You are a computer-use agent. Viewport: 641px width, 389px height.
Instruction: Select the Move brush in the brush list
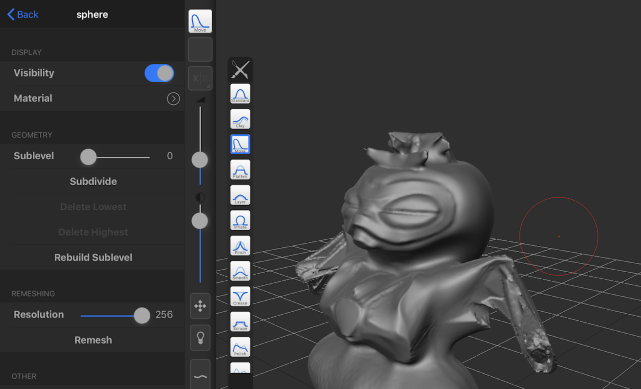point(240,144)
